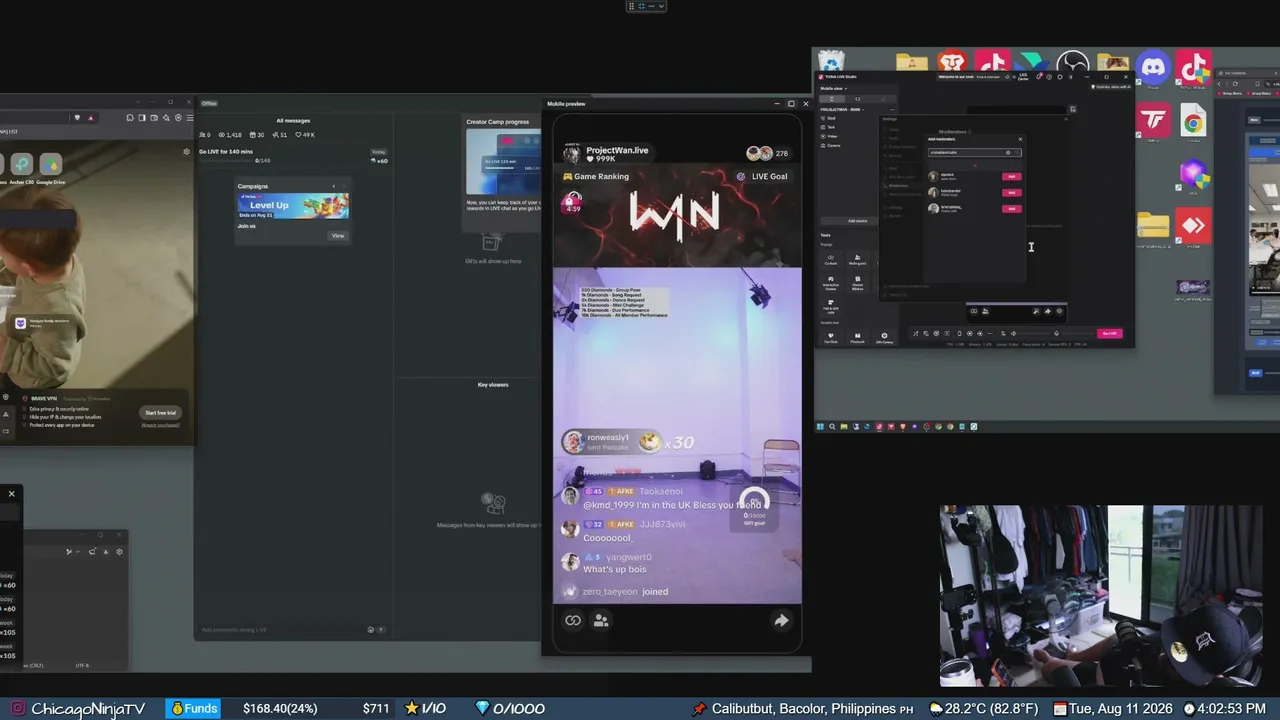Open the Co-host tool in LIVE Studio
This screenshot has width=1280, height=720.
coord(831,260)
